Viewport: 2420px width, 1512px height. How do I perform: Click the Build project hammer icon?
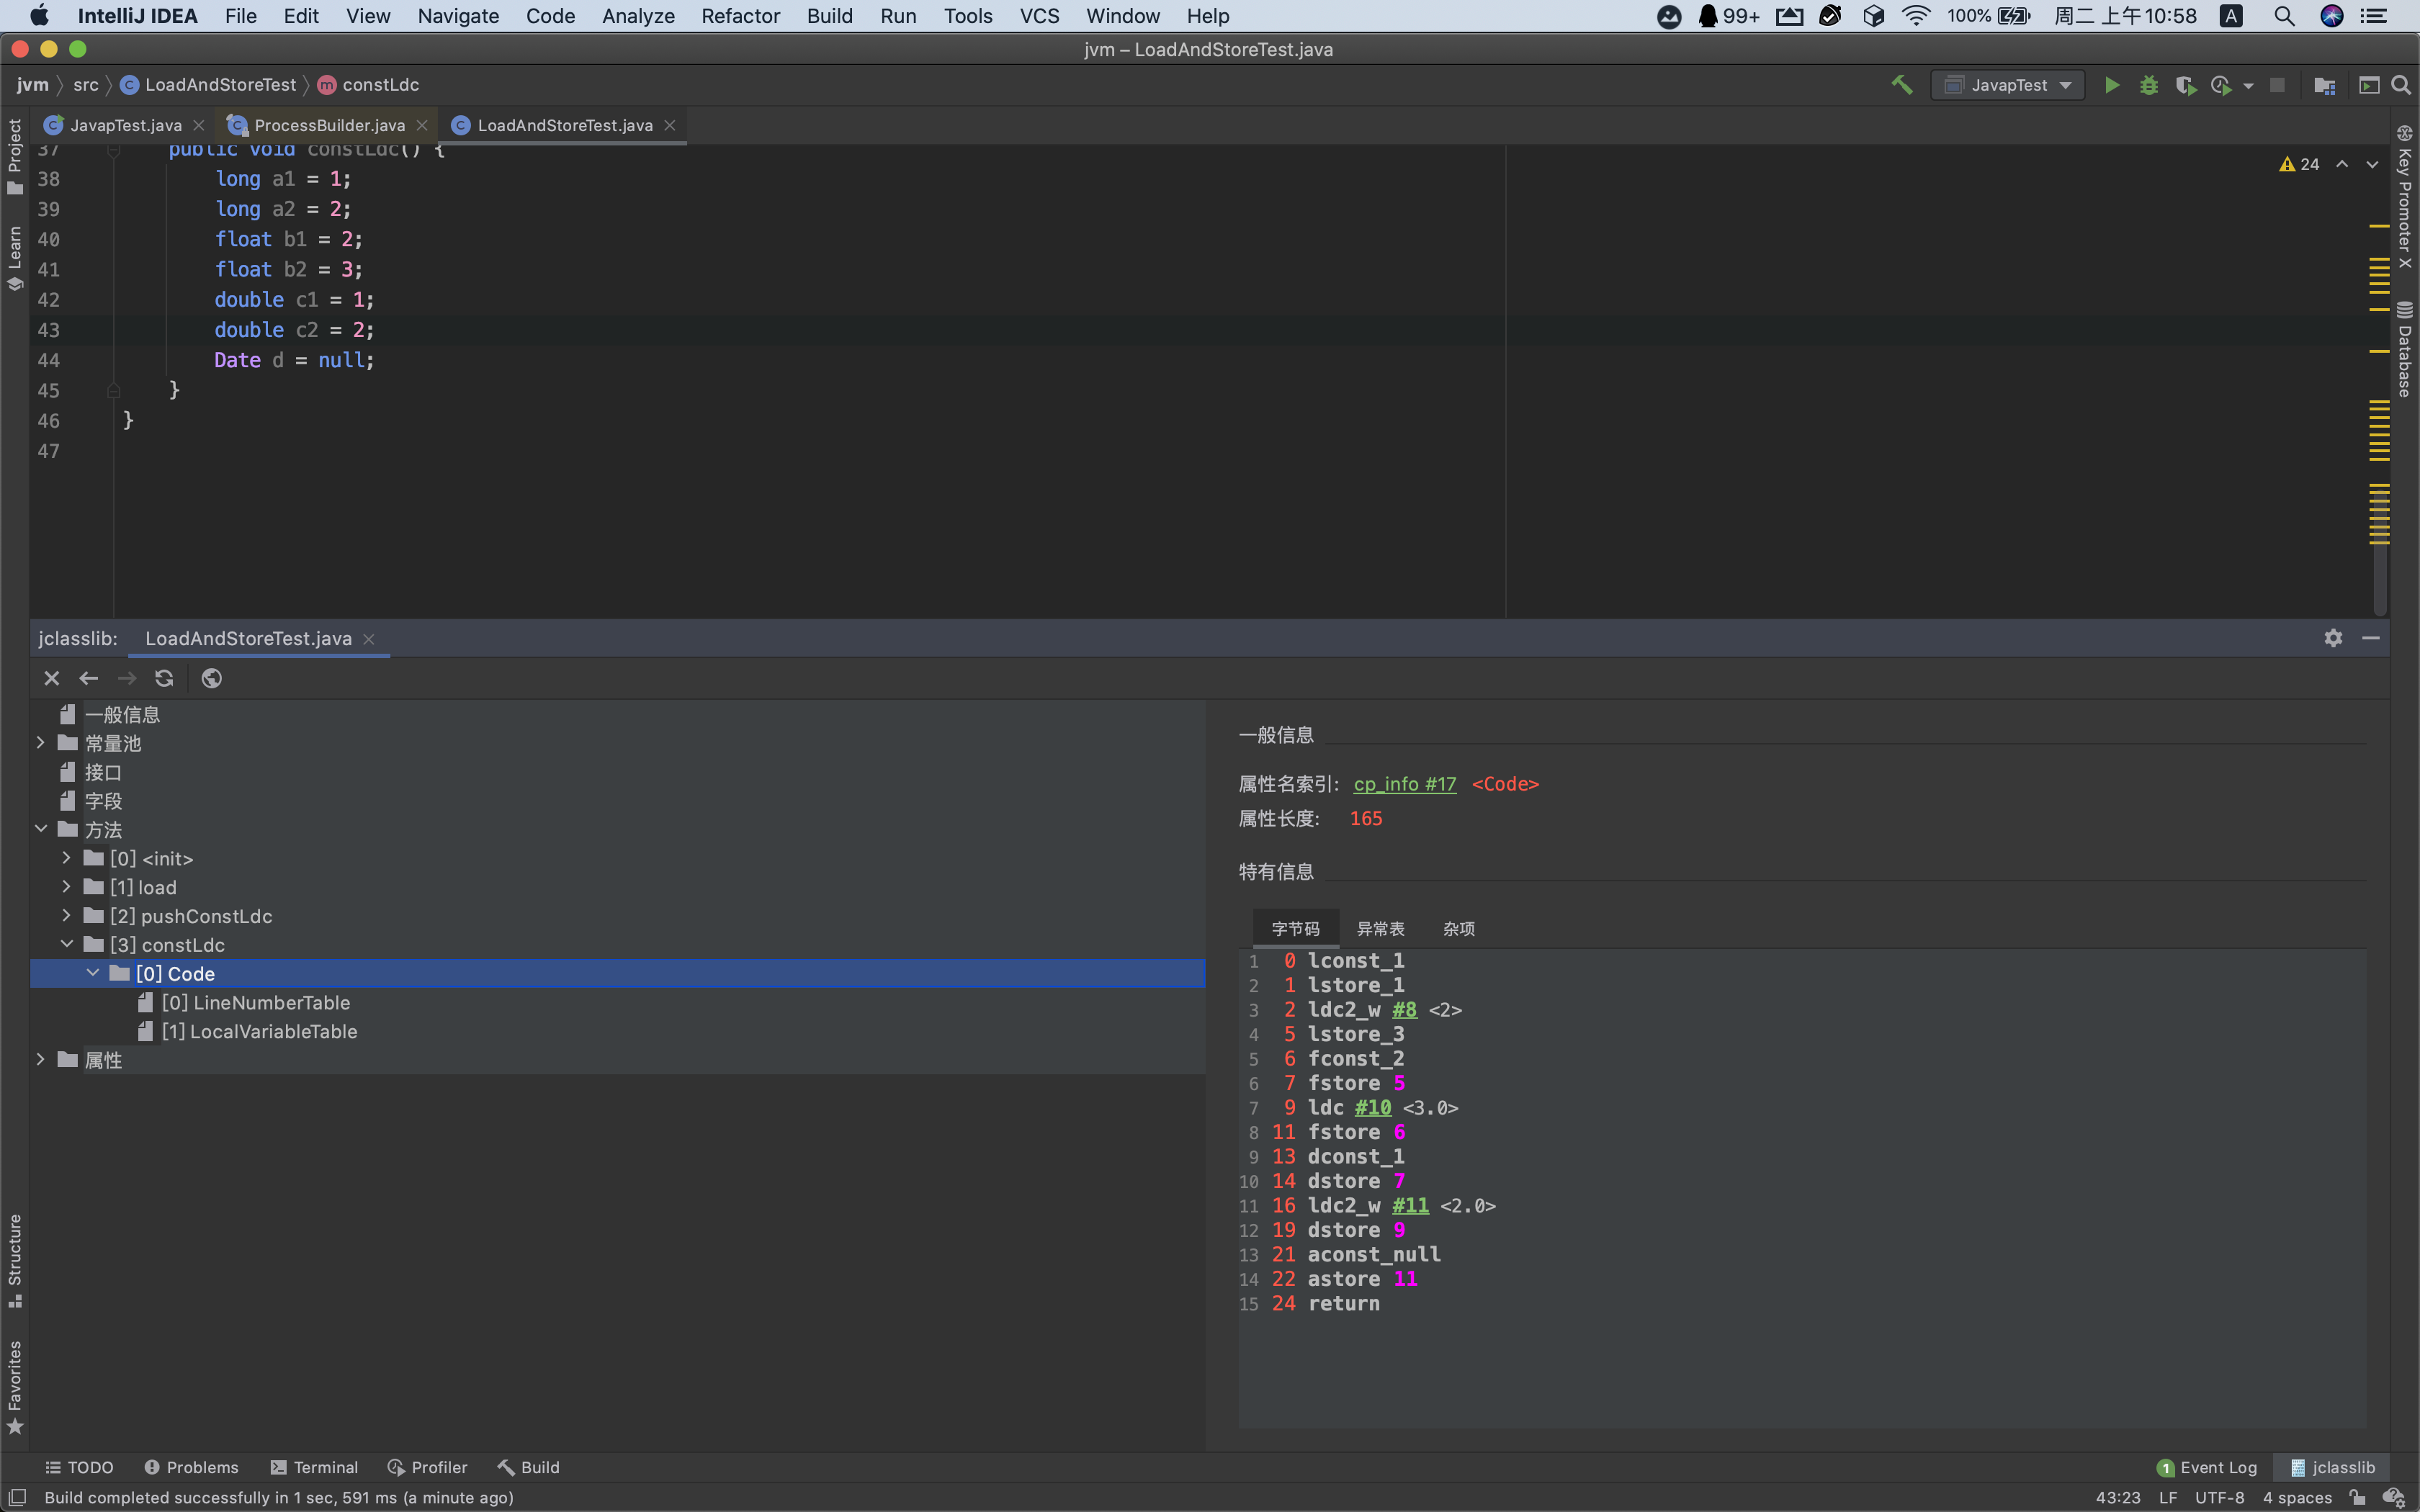[1902, 86]
